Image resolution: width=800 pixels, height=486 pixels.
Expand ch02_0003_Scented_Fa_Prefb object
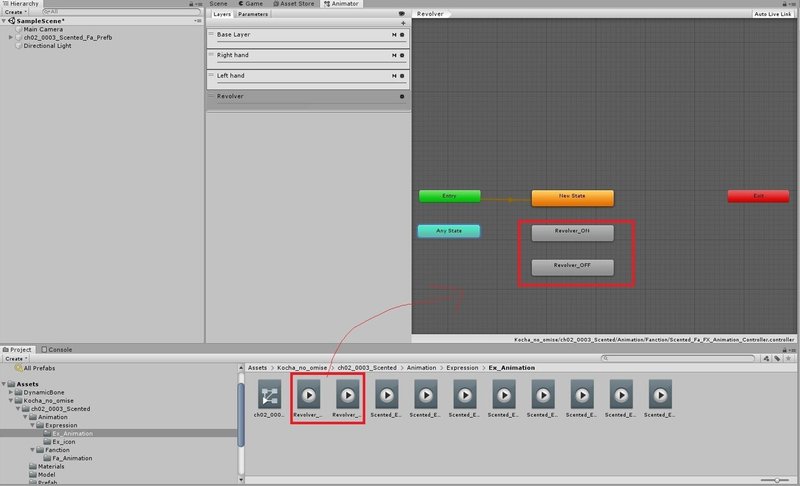tap(11, 37)
